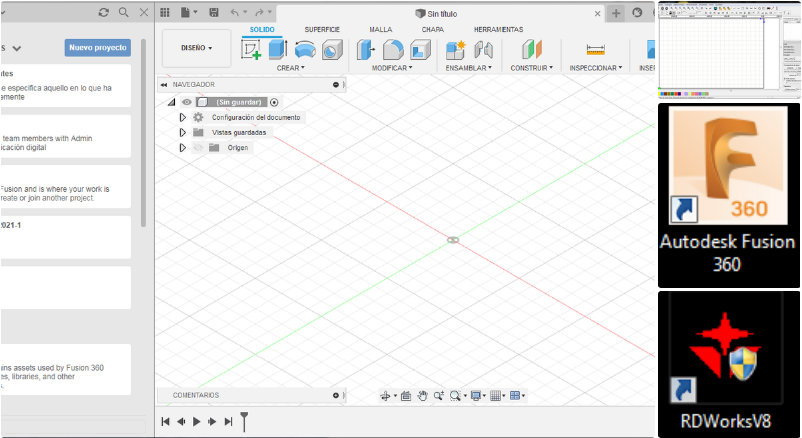Switch to the SUPERFICIE tab

322,30
